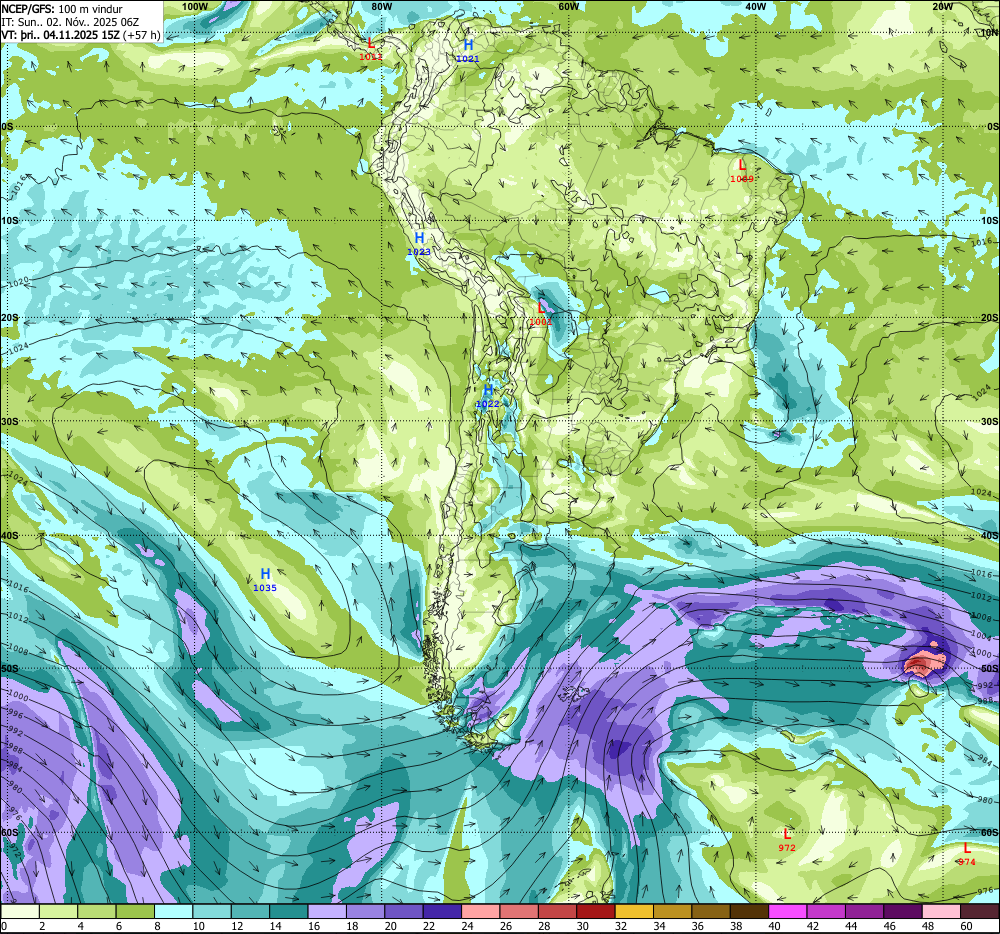Click the NCEP/GFS 100 m vindur title
Viewport: 1000px width, 934px height.
pyautogui.click(x=62, y=9)
